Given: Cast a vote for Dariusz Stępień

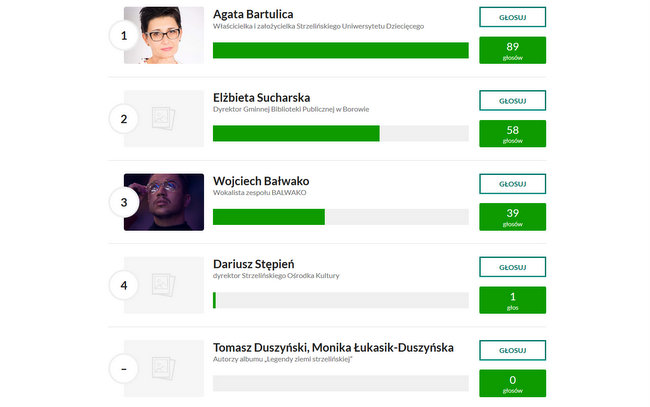Looking at the screenshot, I should pos(512,267).
